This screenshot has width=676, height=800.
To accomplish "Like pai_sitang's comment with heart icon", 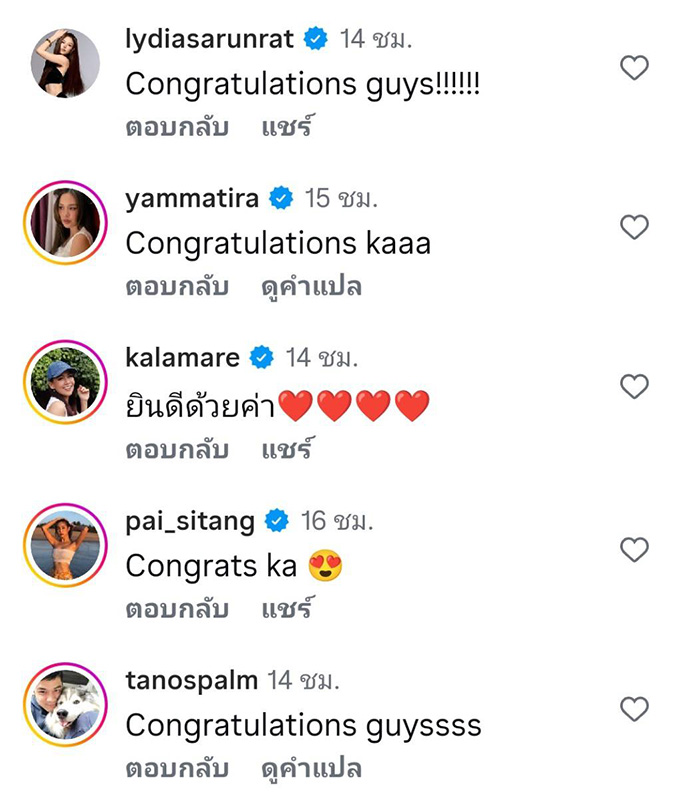I will click(x=634, y=549).
